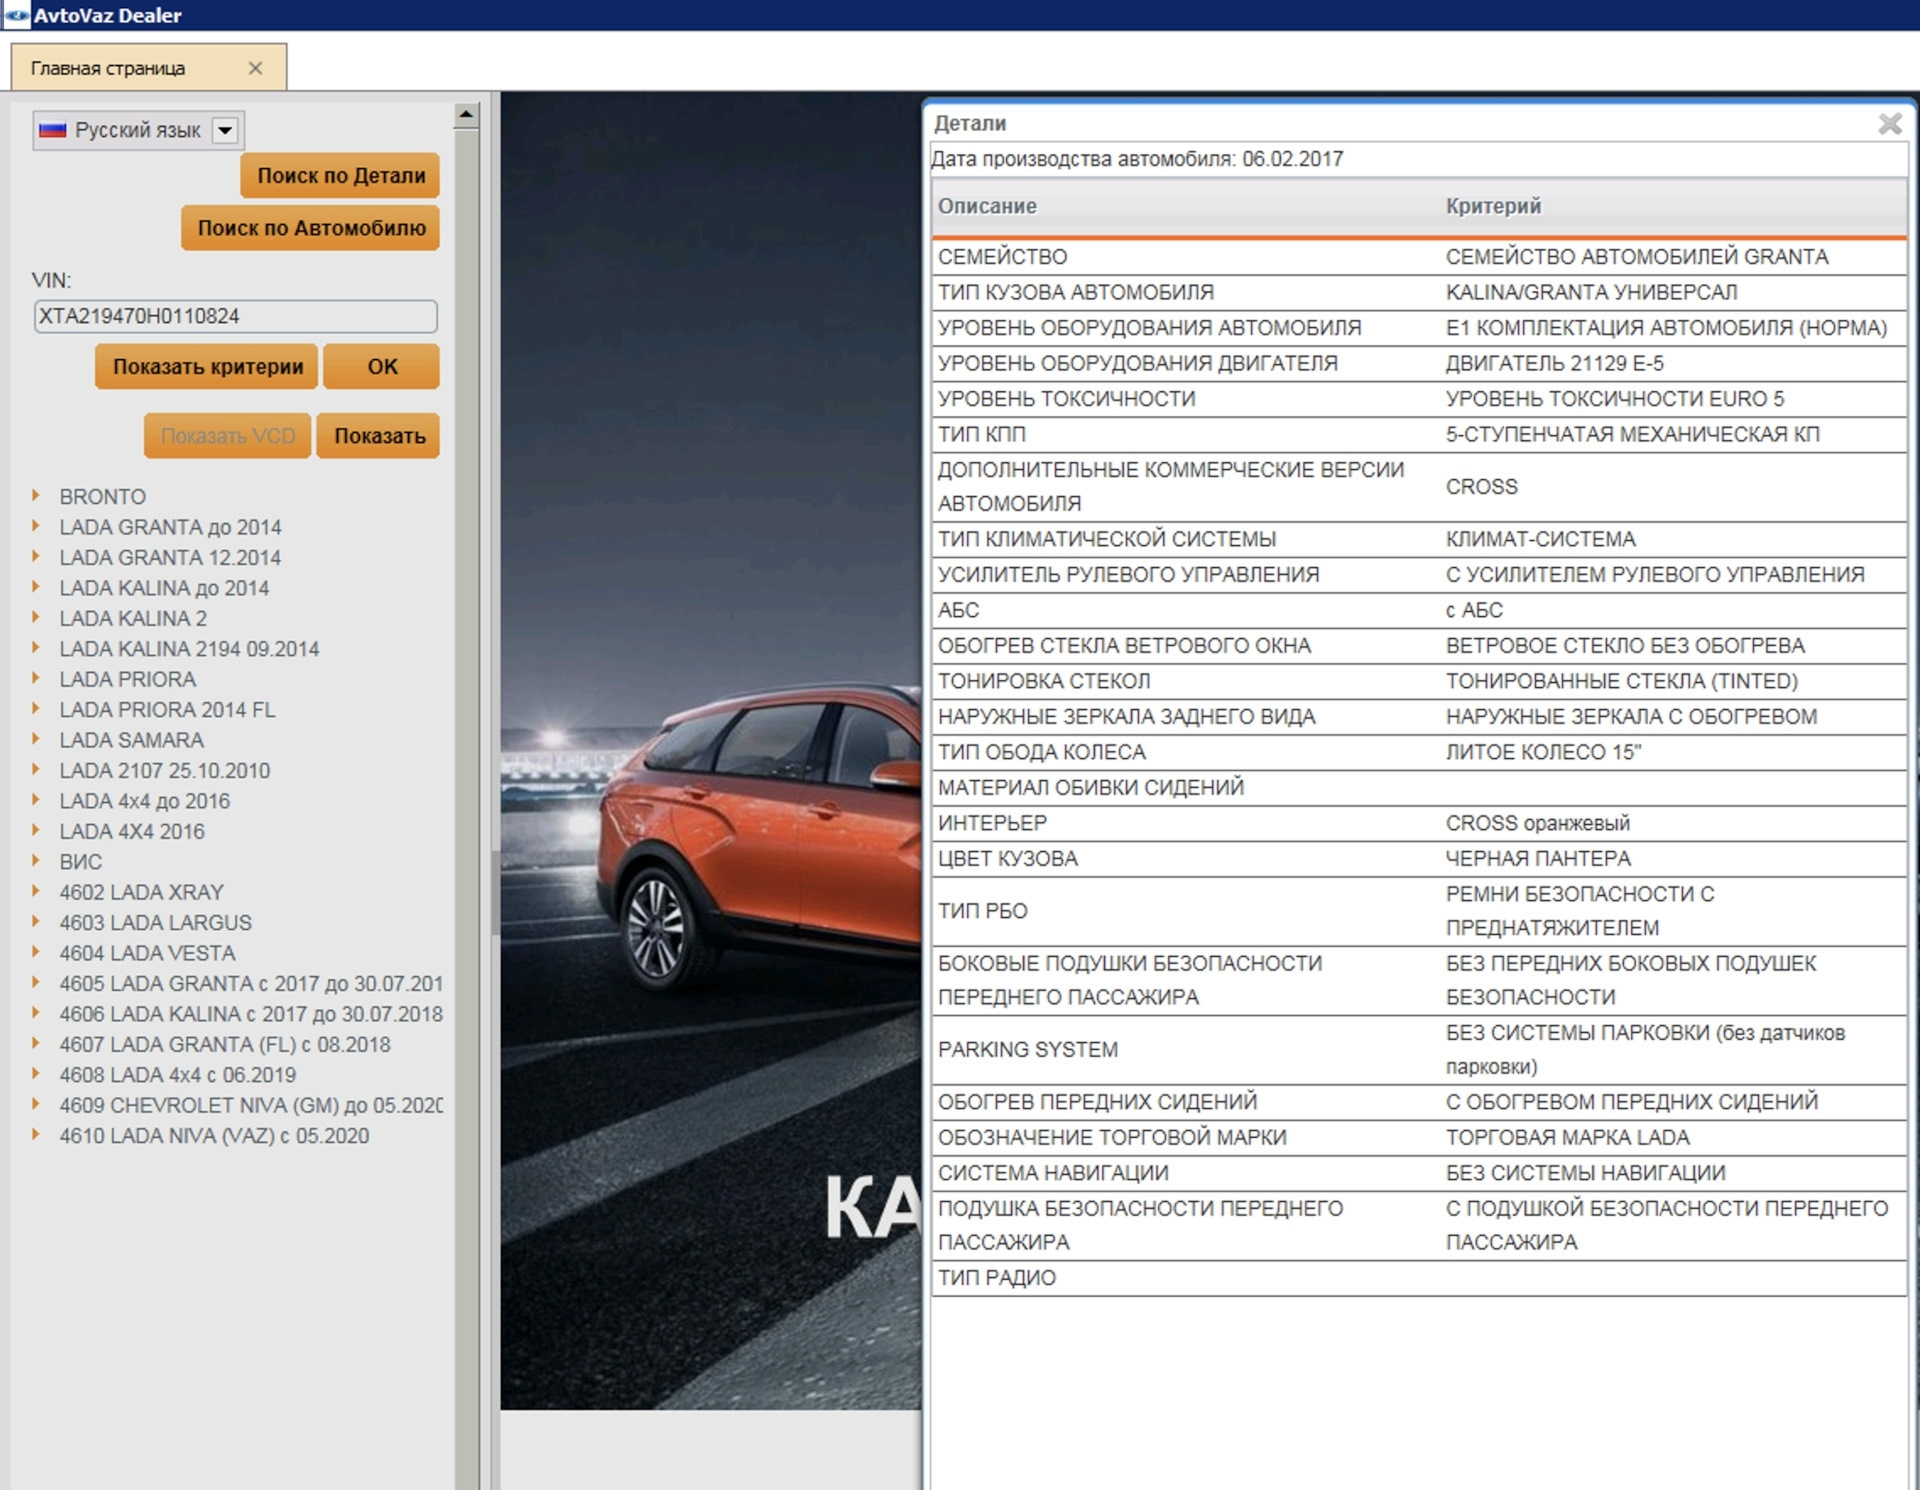Close the Главная страница tab
Screen dimensions: 1920x1490
click(255, 68)
